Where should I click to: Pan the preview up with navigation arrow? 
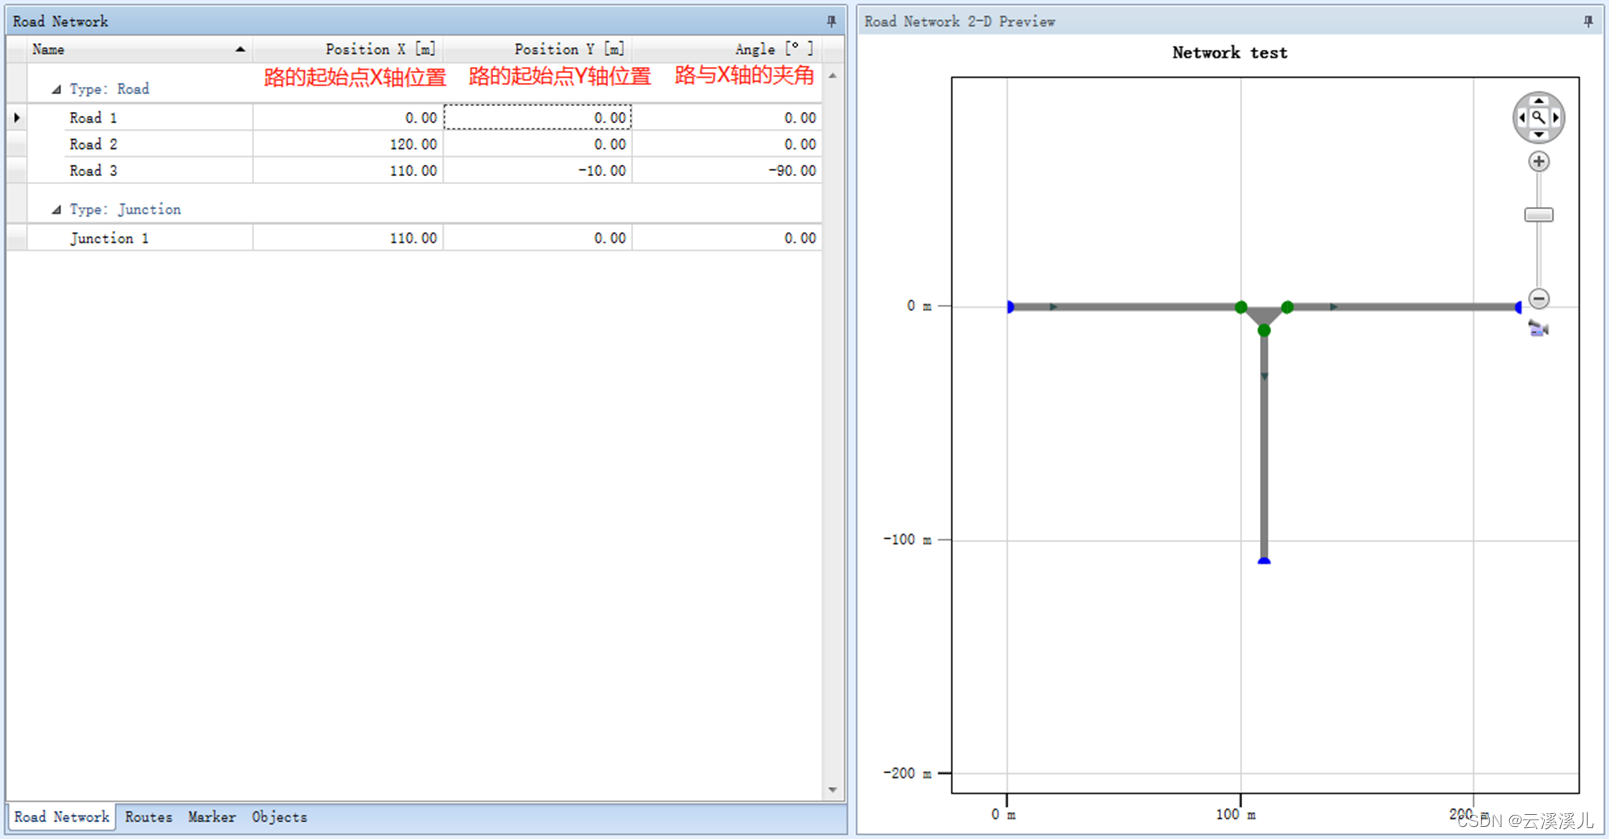[x=1539, y=100]
